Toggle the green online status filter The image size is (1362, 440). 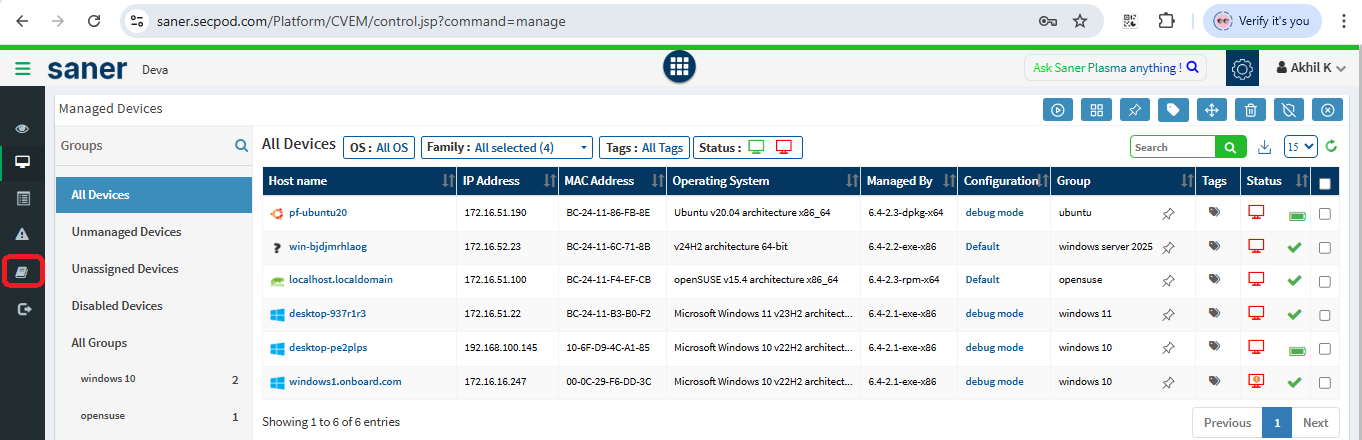tap(757, 147)
